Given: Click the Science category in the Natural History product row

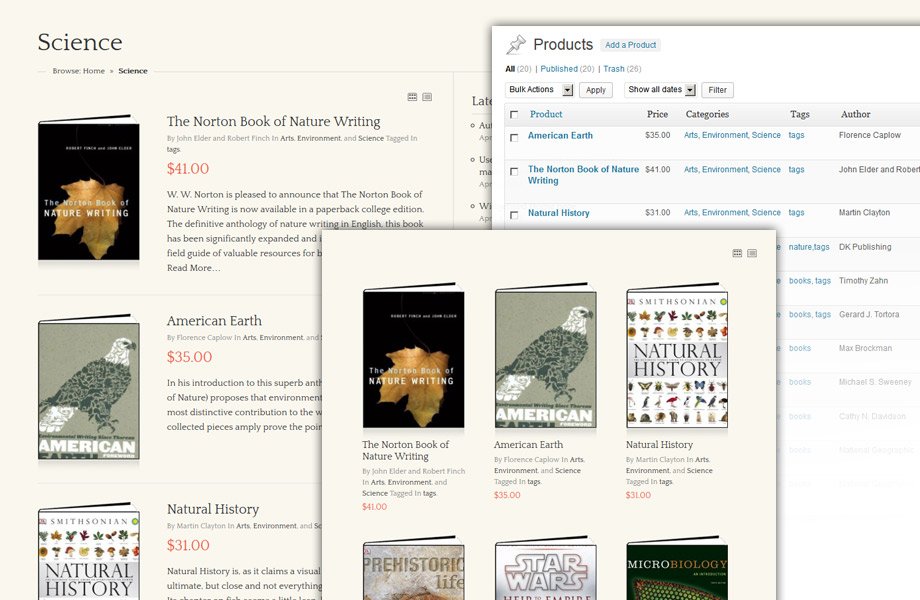Looking at the screenshot, I should tap(766, 212).
